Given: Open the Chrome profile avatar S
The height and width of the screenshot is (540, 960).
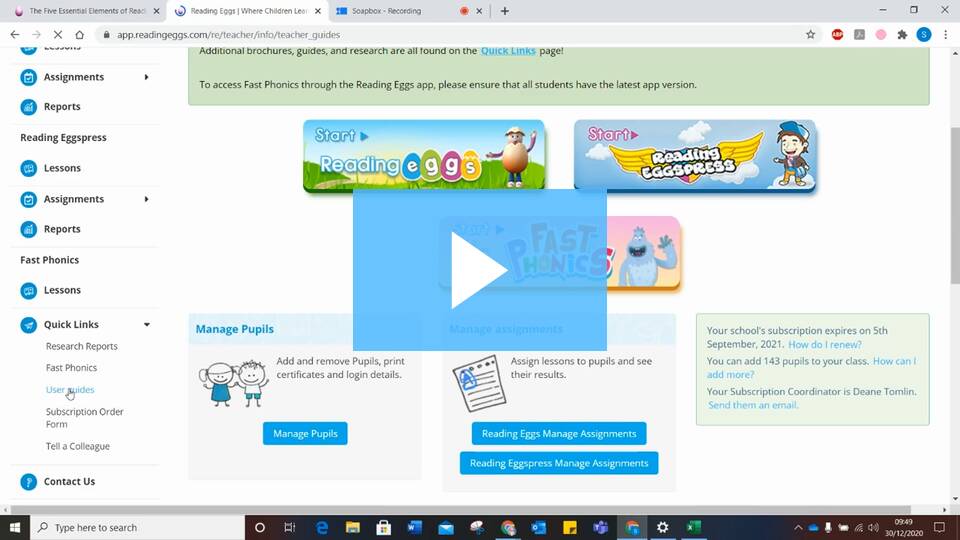Looking at the screenshot, I should point(924,35).
